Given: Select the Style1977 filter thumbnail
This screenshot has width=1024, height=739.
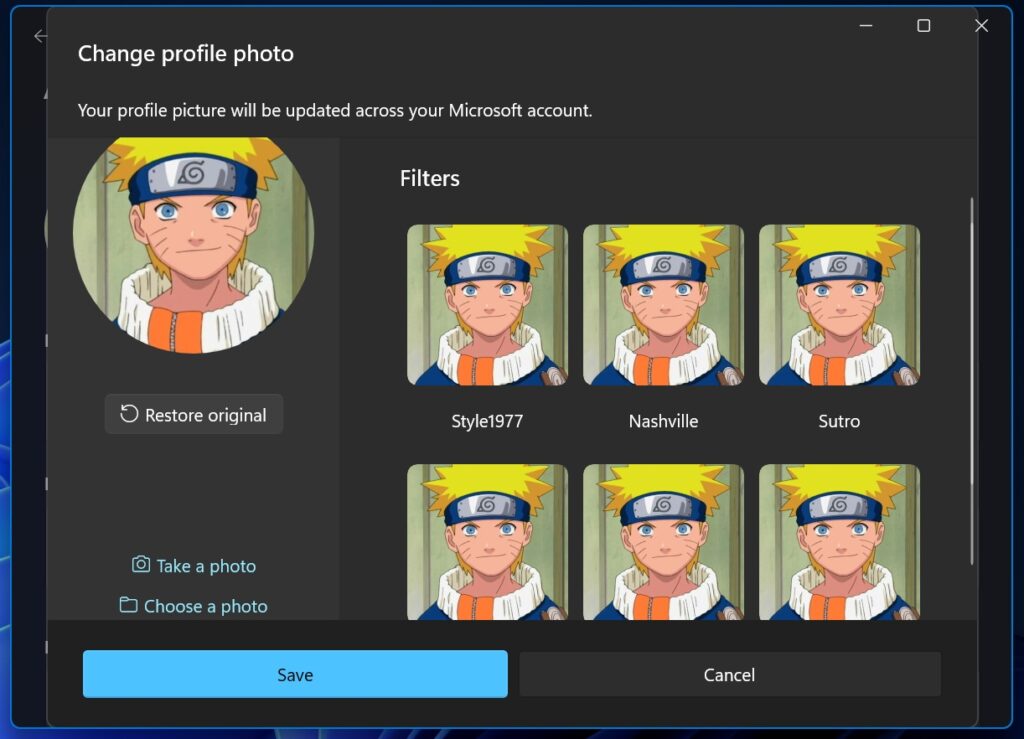Looking at the screenshot, I should (x=487, y=305).
